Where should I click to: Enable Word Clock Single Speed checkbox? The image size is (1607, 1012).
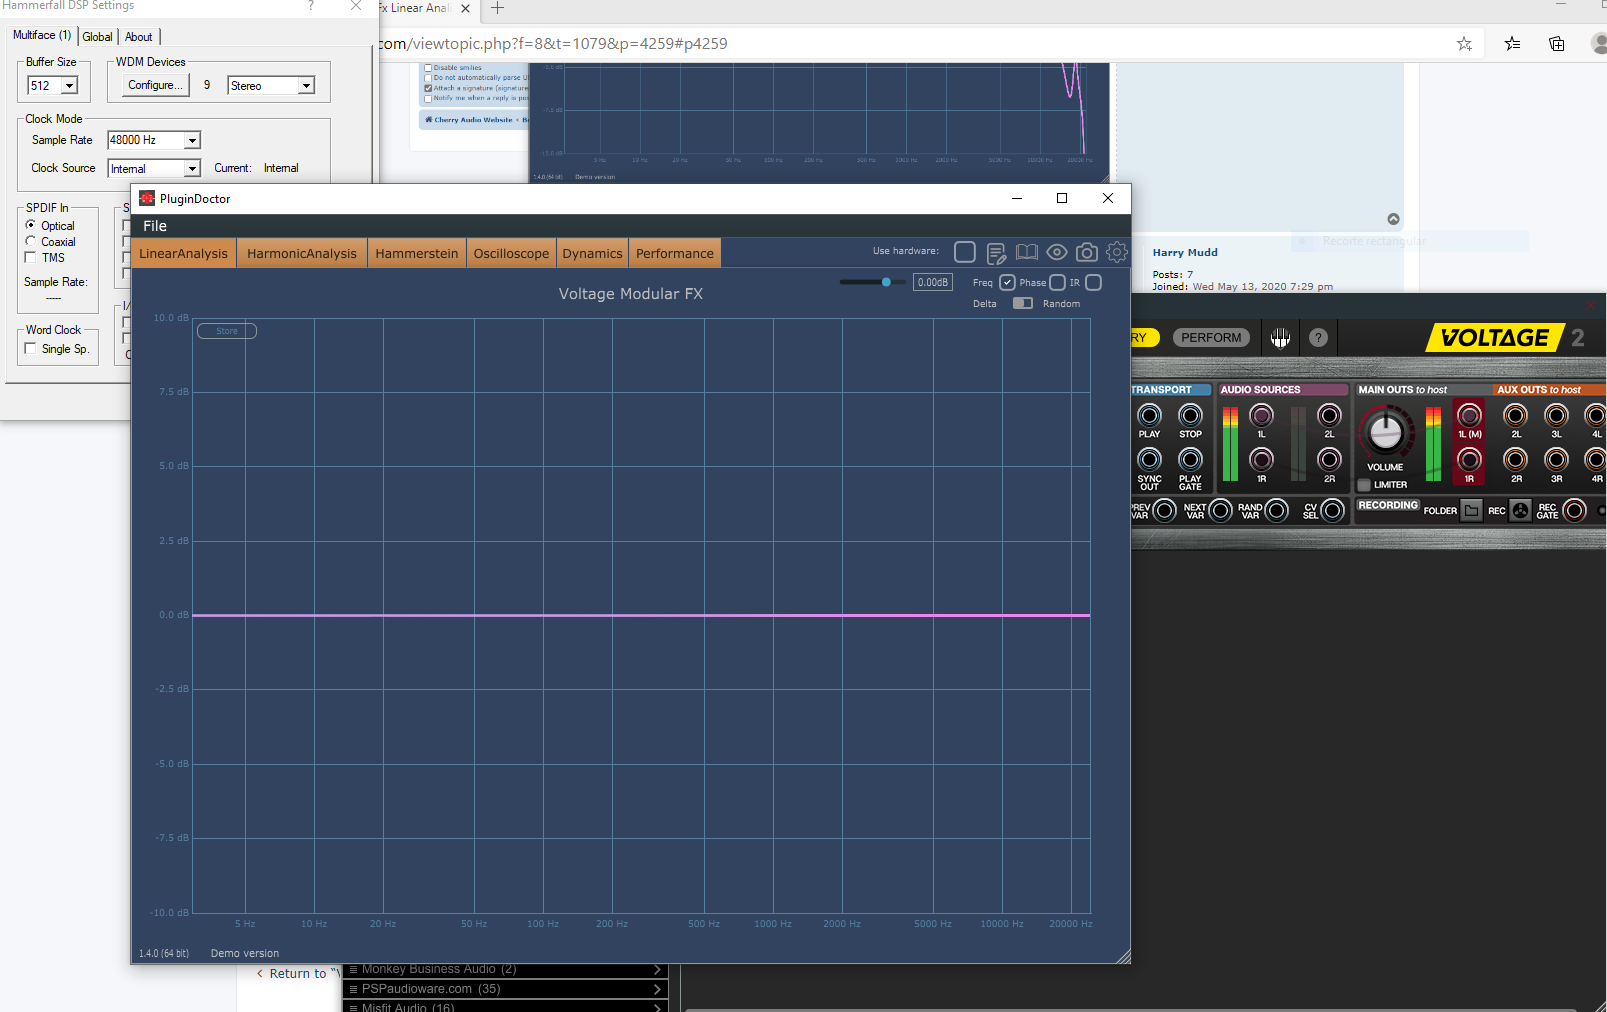tap(31, 348)
